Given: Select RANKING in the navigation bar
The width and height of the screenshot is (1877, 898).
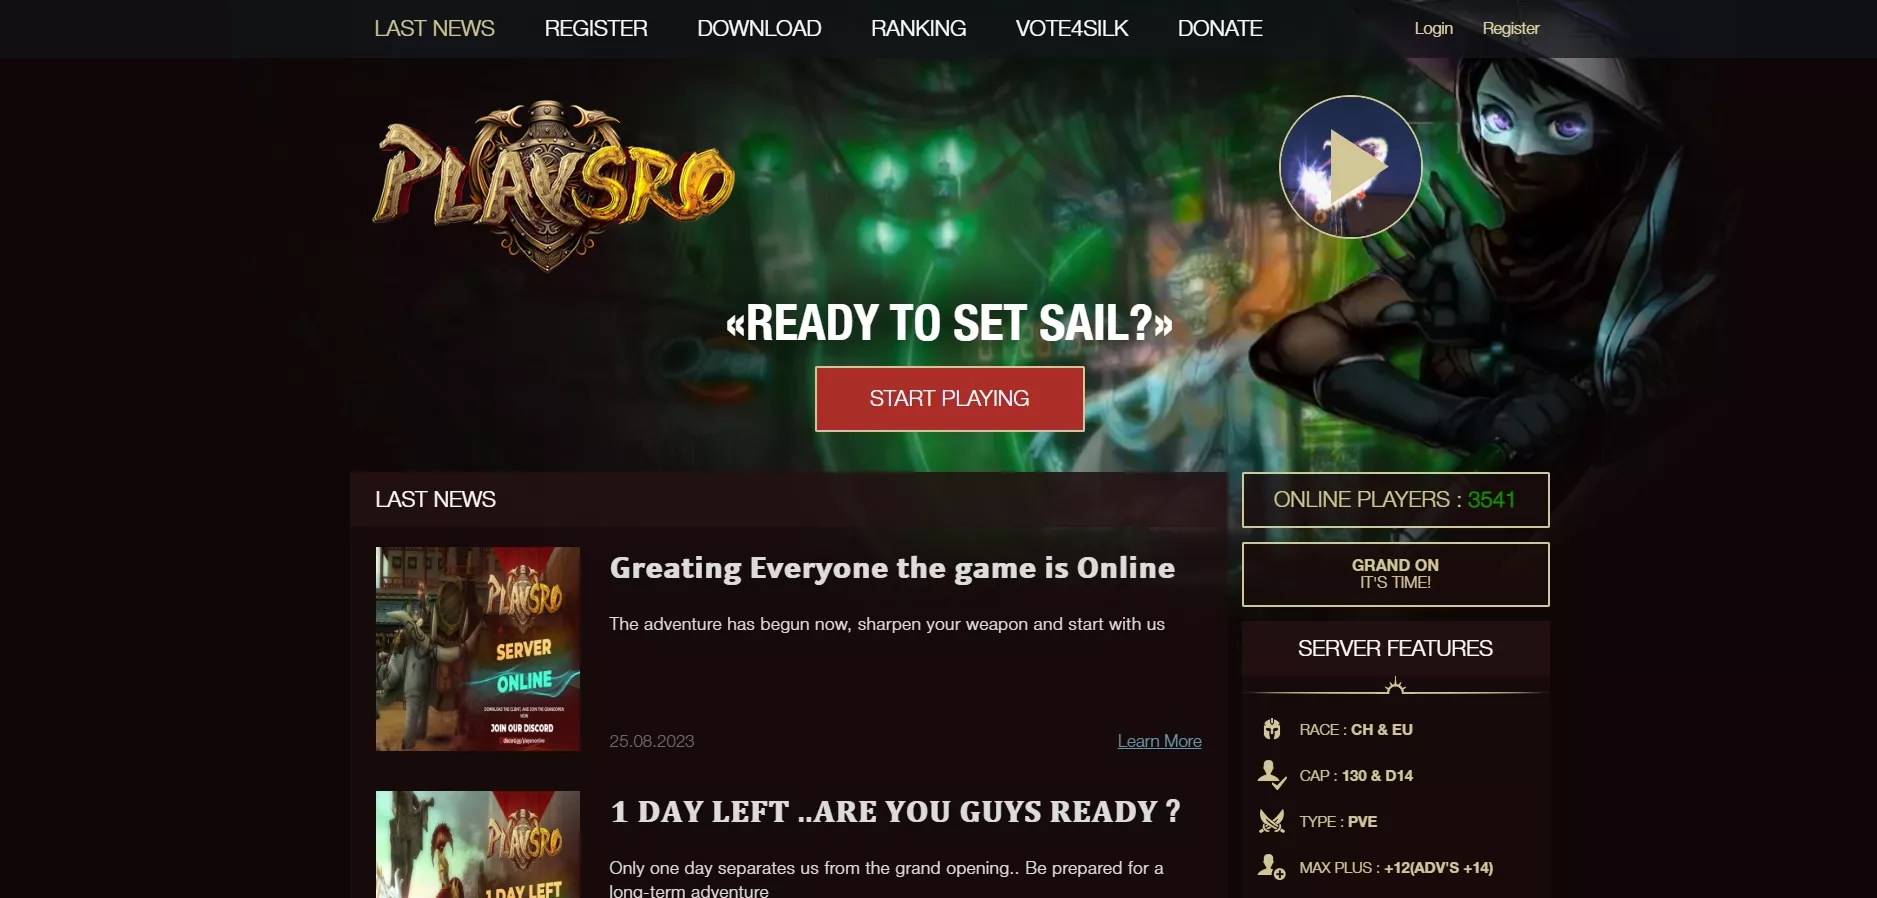Looking at the screenshot, I should click(918, 28).
